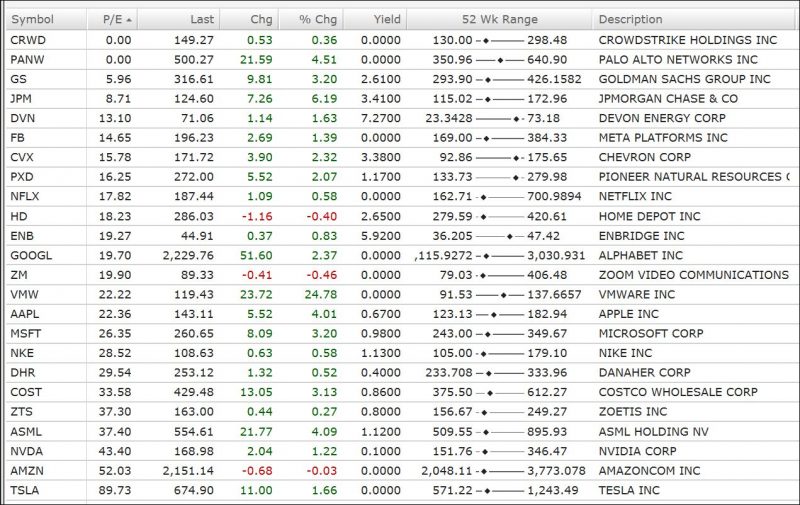Click Apple last price 143.11
The width and height of the screenshot is (800, 505).
click(x=194, y=314)
